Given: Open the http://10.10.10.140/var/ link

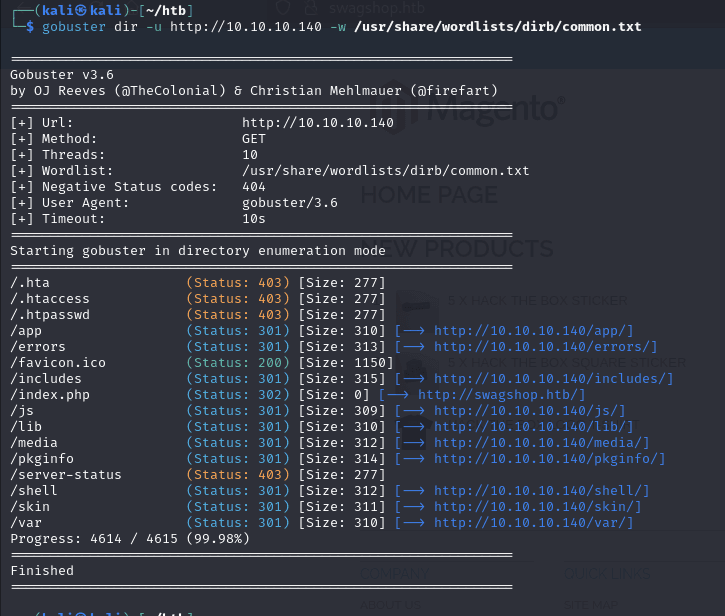Looking at the screenshot, I should pos(533,523).
